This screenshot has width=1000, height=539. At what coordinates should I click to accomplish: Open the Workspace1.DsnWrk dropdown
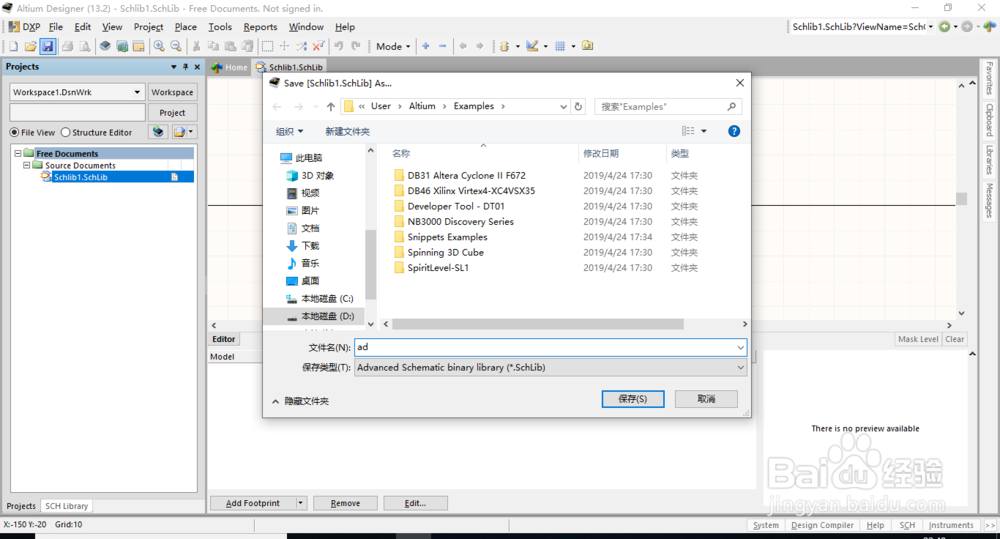pos(137,92)
